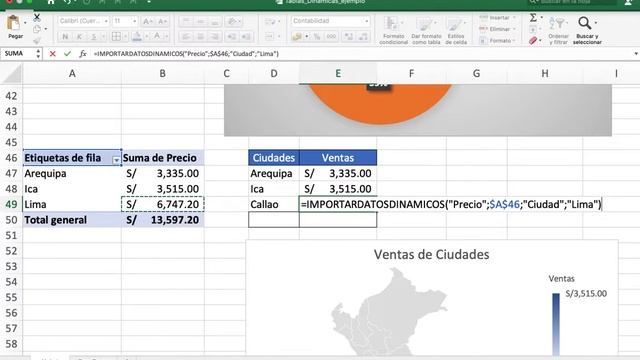Image resolution: width=640 pixels, height=360 pixels.
Task: Click the Copy icon beside Pegar
Action: (37, 29)
